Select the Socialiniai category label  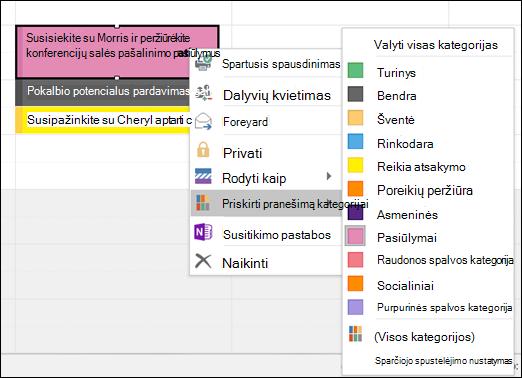click(x=405, y=286)
